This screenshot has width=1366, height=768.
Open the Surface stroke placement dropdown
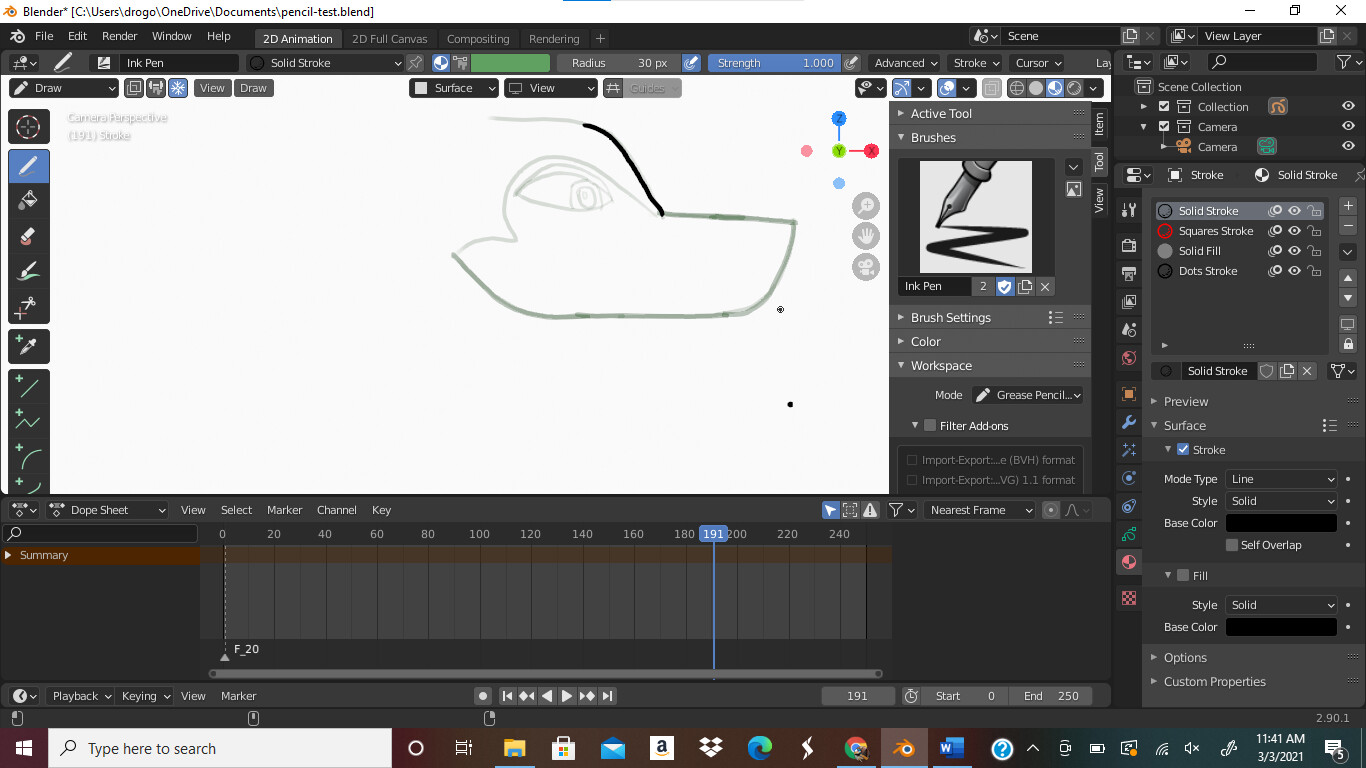[x=454, y=88]
